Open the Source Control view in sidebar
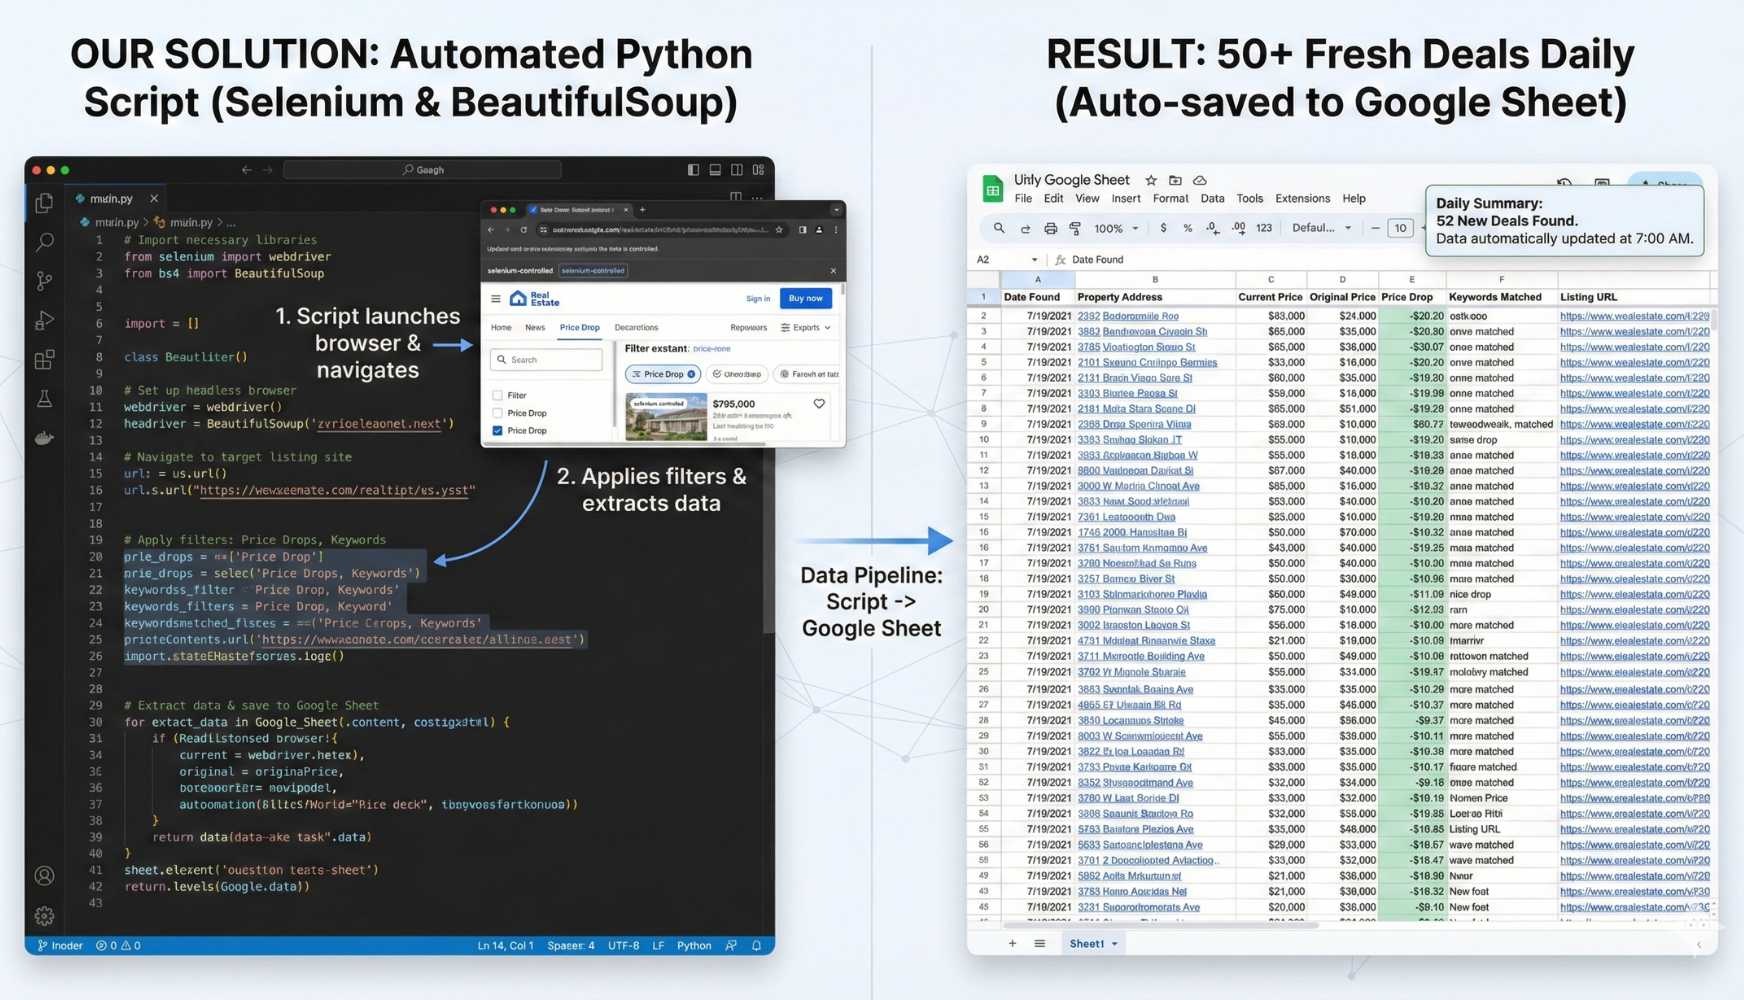 (44, 281)
